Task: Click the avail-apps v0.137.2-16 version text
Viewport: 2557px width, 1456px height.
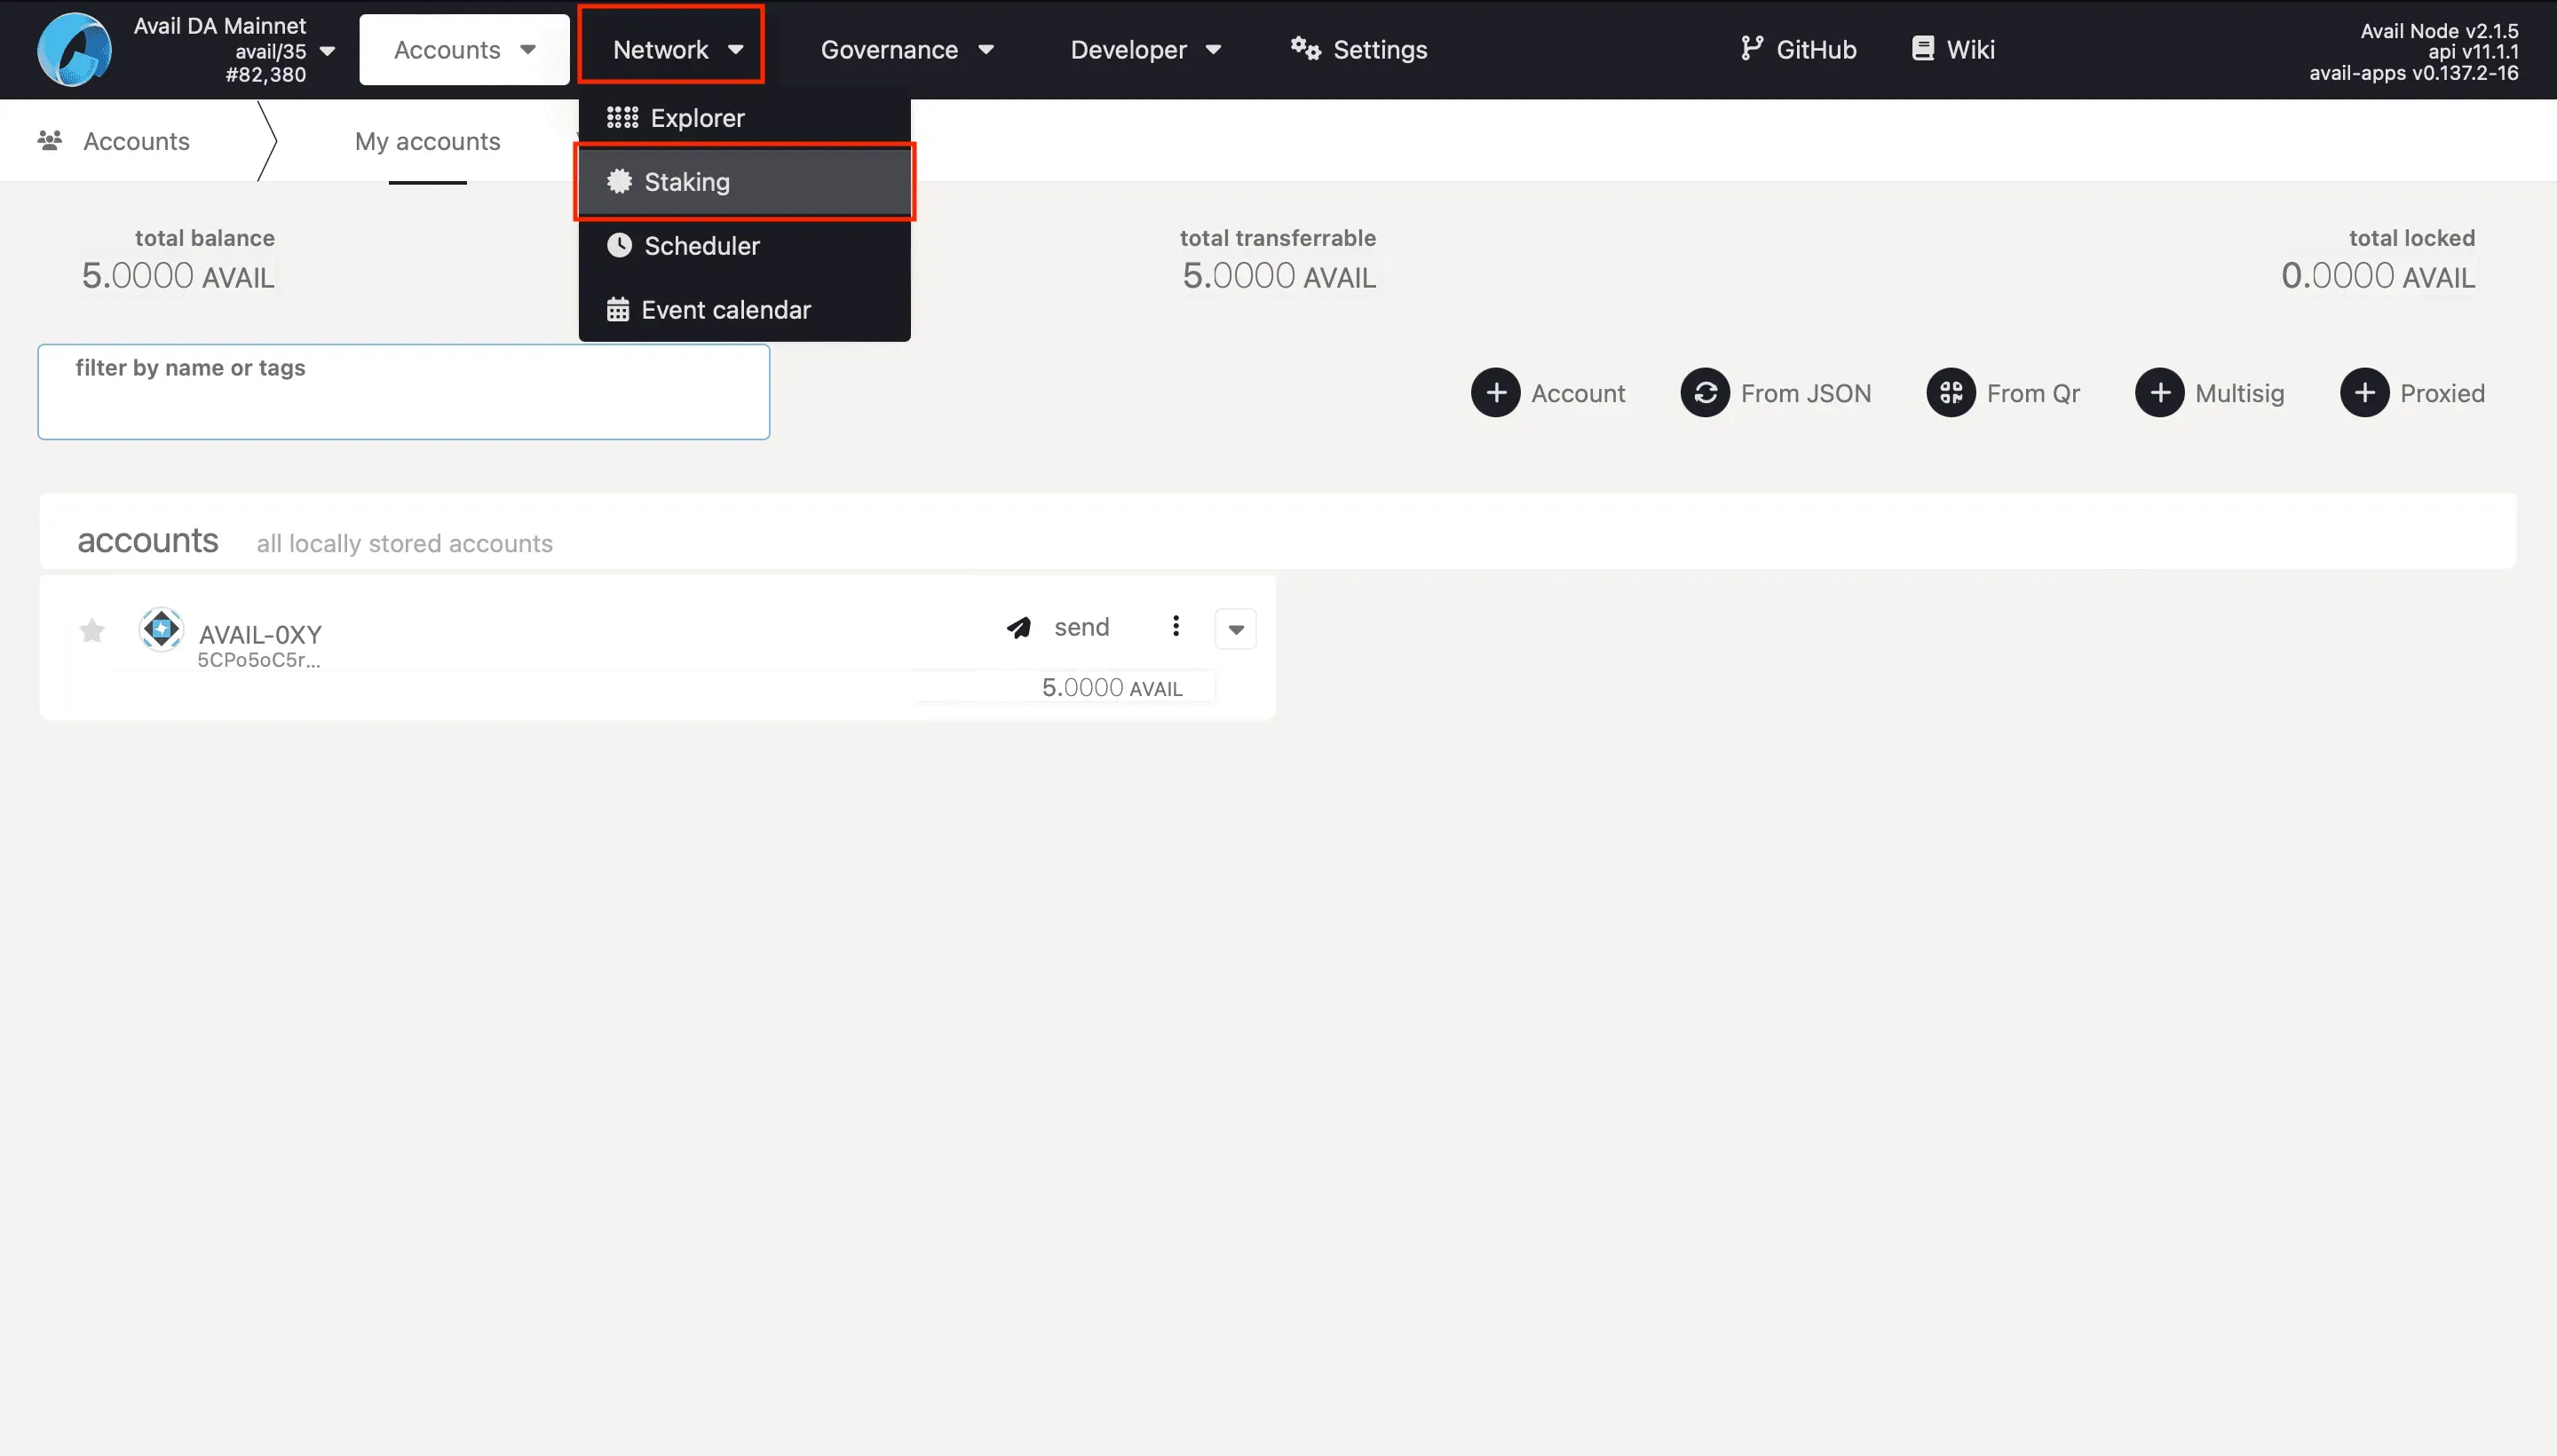Action: 2413,73
